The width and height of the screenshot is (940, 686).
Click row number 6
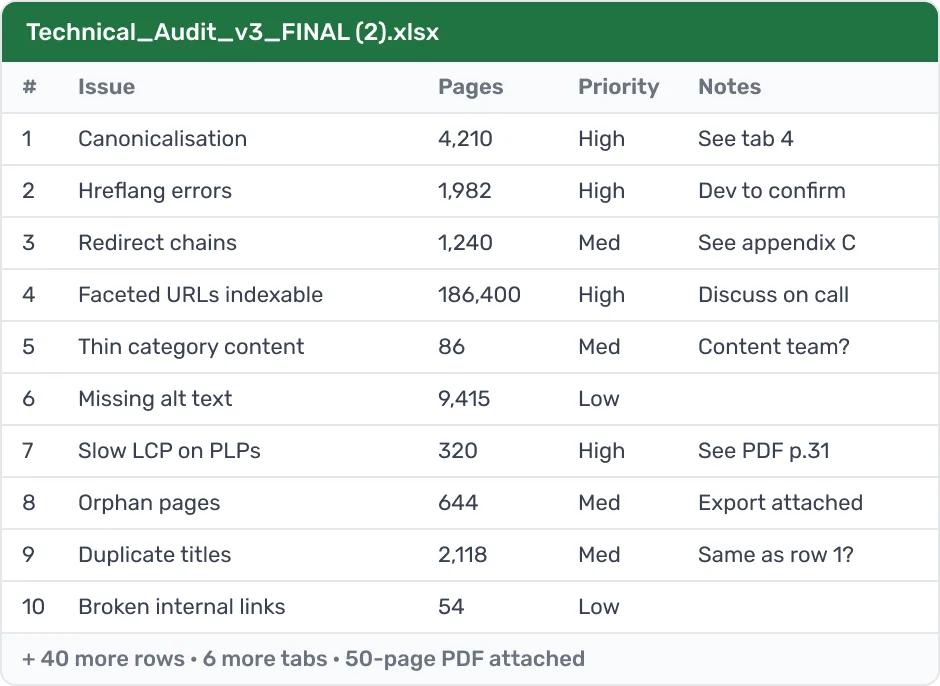tap(28, 399)
